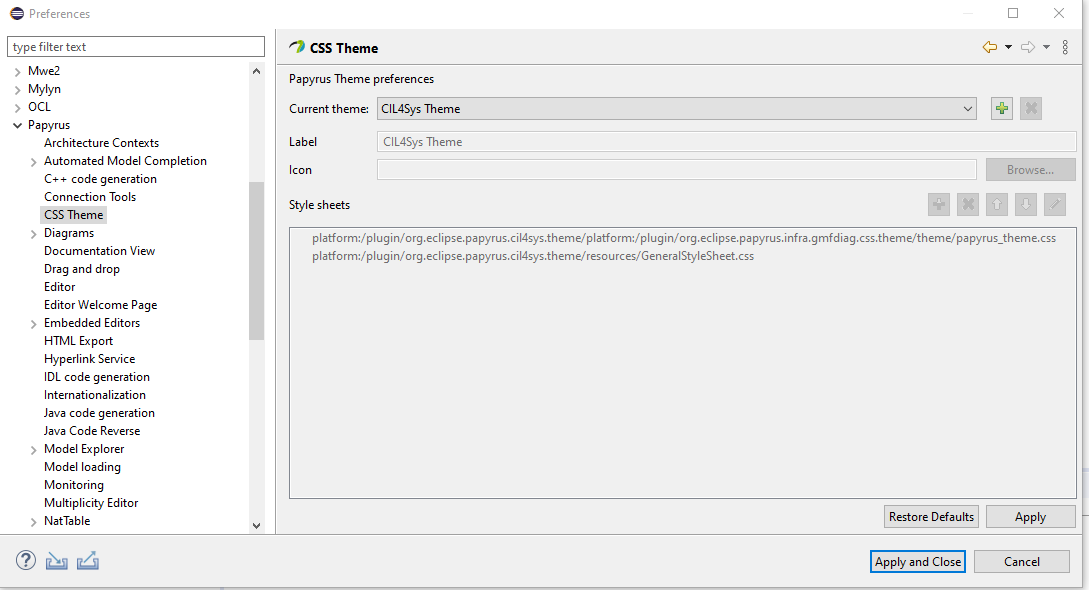Click the Restore Defaults button
Image resolution: width=1089 pixels, height=590 pixels.
(931, 516)
